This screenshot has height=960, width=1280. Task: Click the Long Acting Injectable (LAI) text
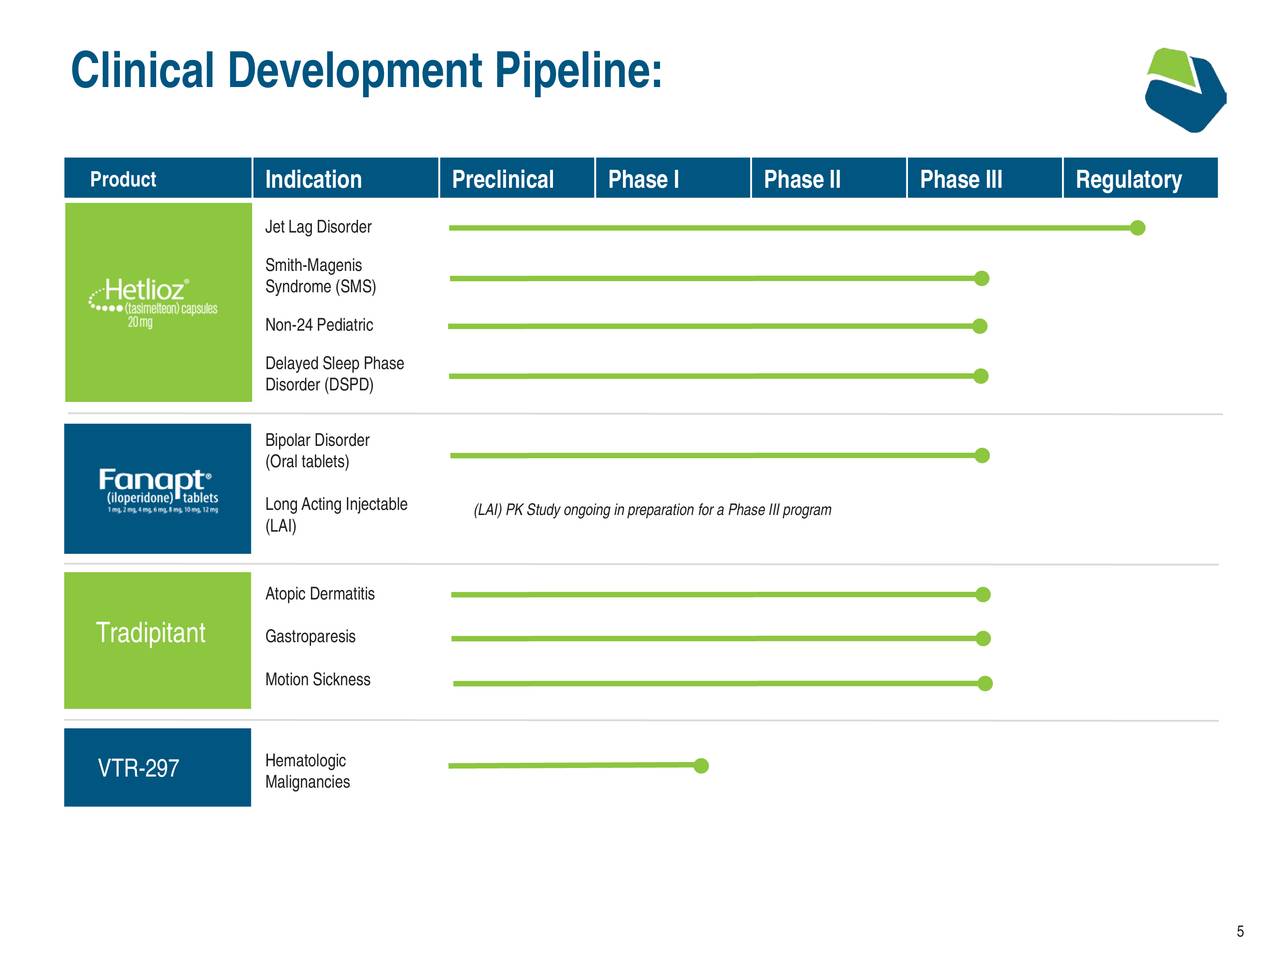coord(336,515)
